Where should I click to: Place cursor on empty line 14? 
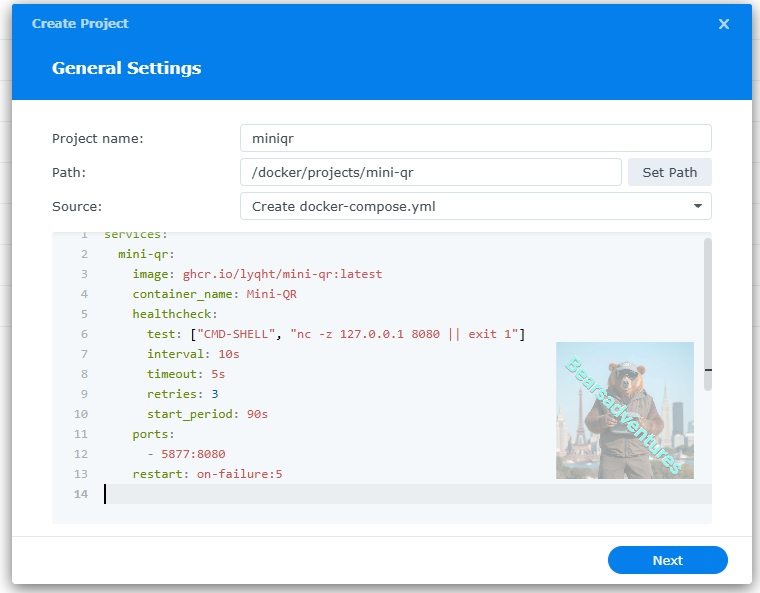click(x=407, y=494)
